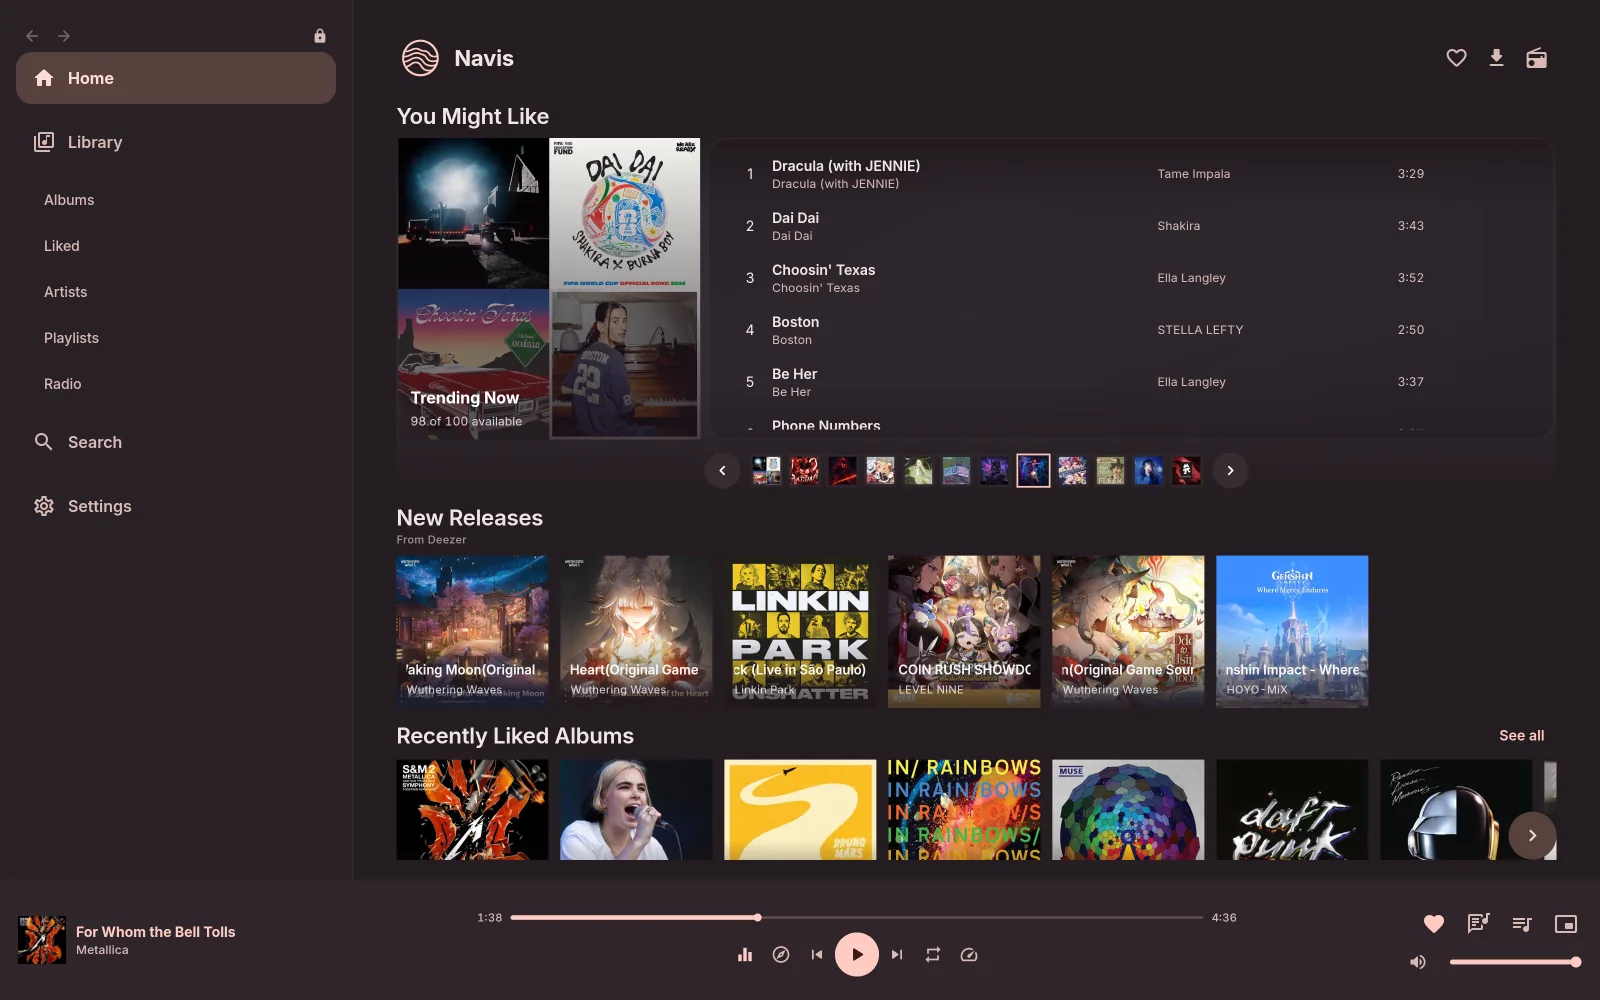Open Tame Impala artist link
Image resolution: width=1600 pixels, height=1000 pixels.
click(1193, 174)
